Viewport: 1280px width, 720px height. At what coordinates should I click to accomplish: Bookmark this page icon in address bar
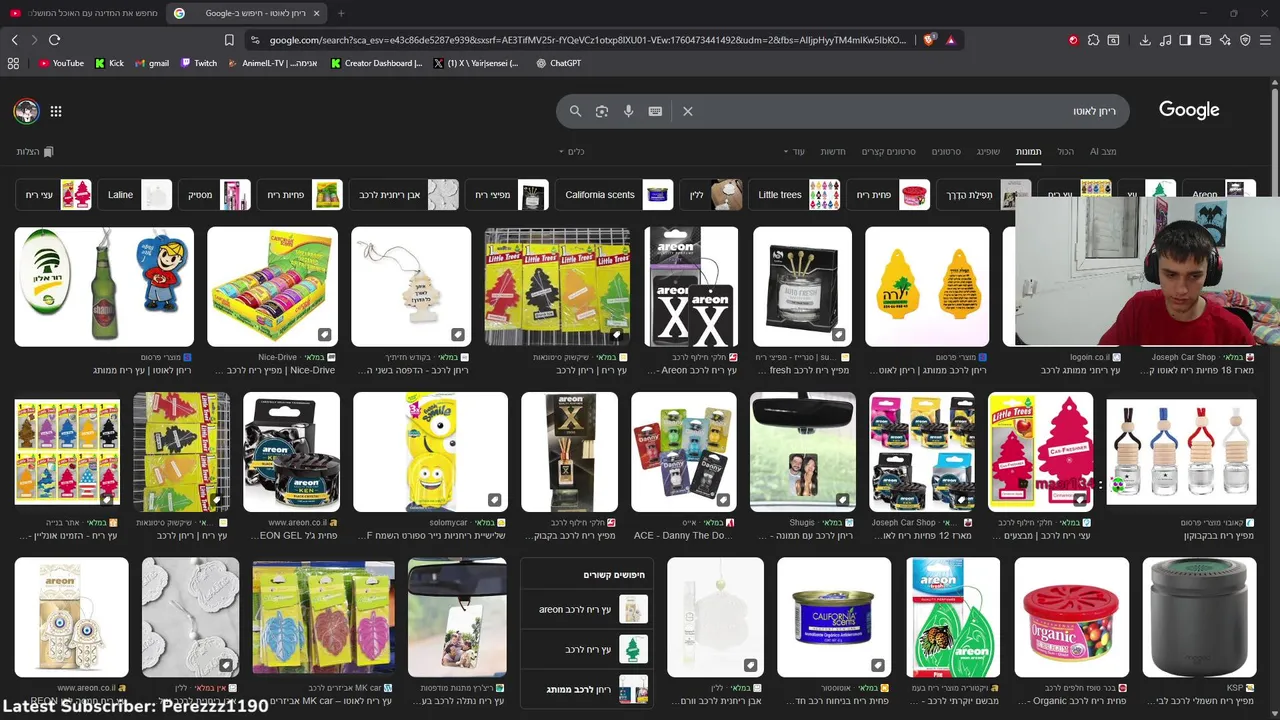click(229, 40)
